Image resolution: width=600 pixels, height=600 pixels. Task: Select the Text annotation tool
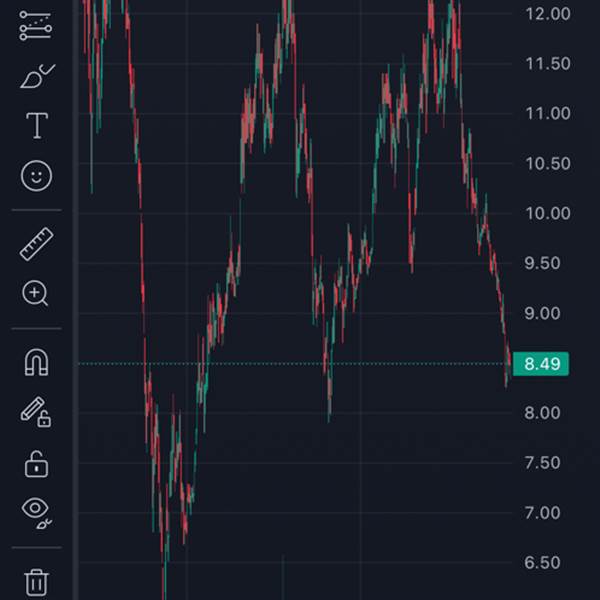[37, 126]
